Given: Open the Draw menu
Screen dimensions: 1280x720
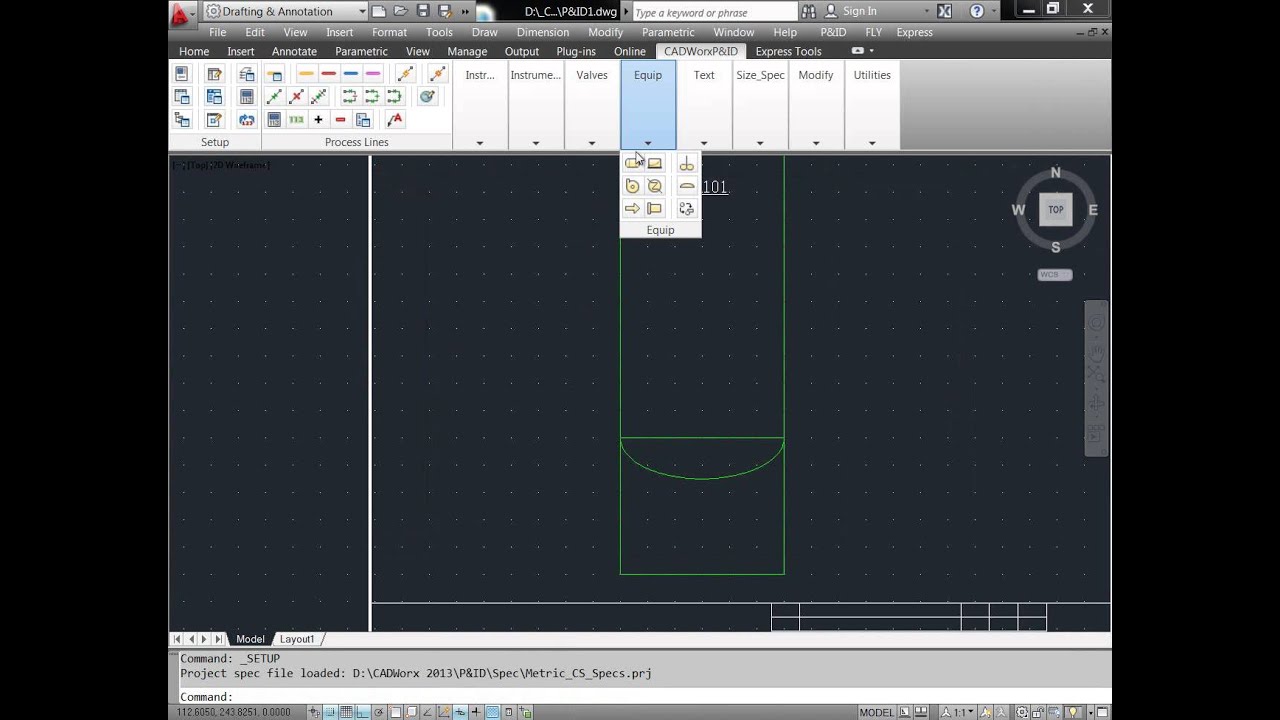Looking at the screenshot, I should pos(484,32).
